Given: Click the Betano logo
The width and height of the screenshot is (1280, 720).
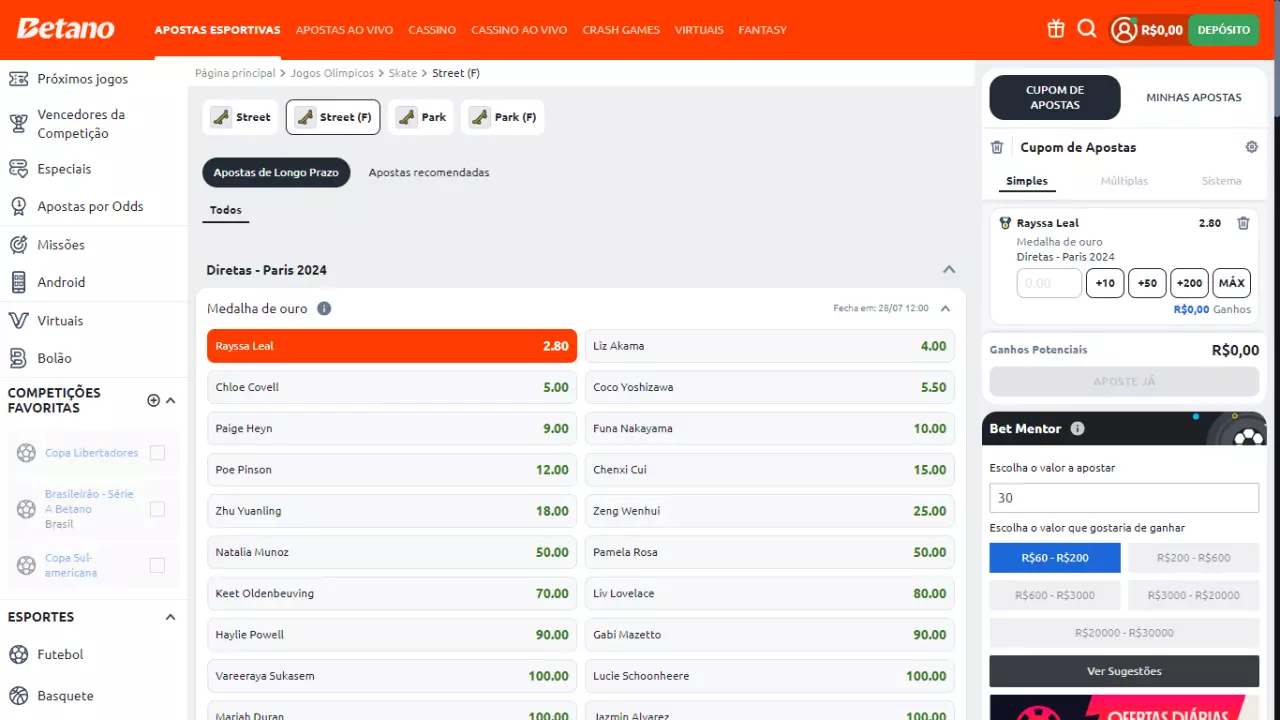Looking at the screenshot, I should [x=66, y=29].
